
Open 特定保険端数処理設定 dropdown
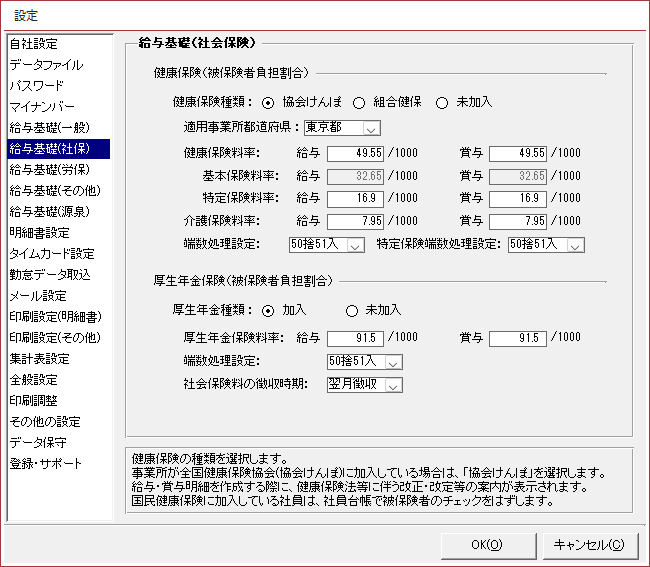575,244
